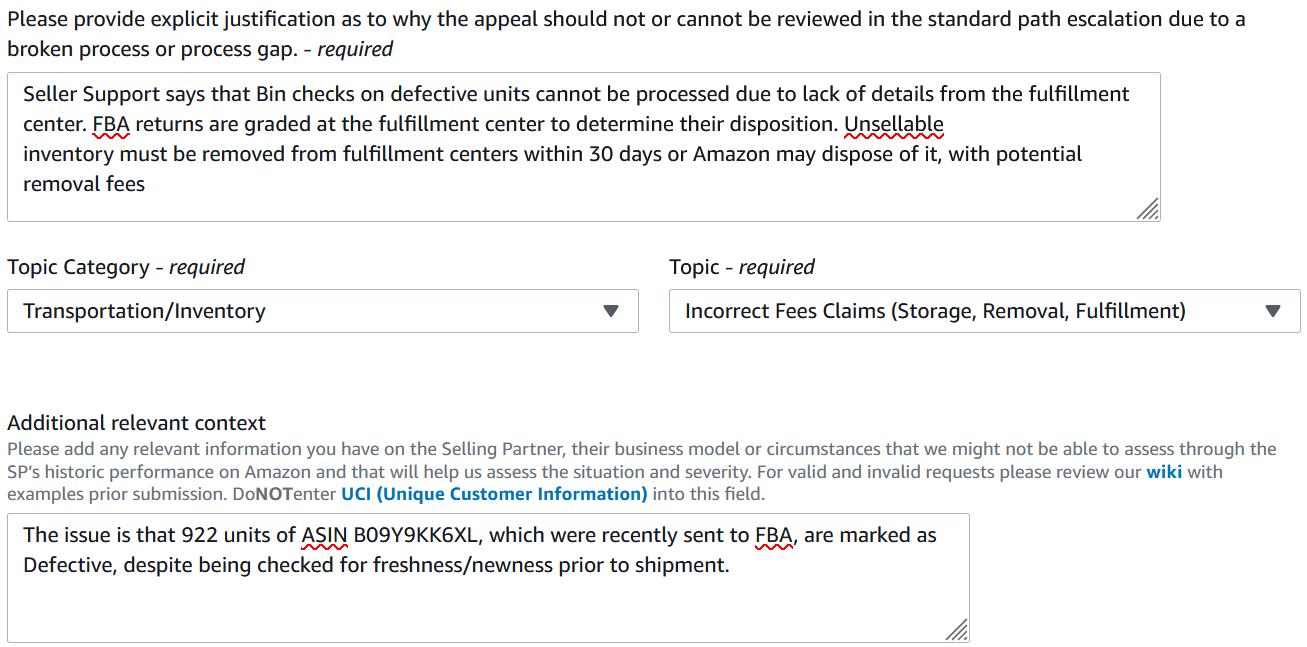Image resolution: width=1307 pixels, height=647 pixels.
Task: Click the Additional relevant context heading
Action: (136, 423)
